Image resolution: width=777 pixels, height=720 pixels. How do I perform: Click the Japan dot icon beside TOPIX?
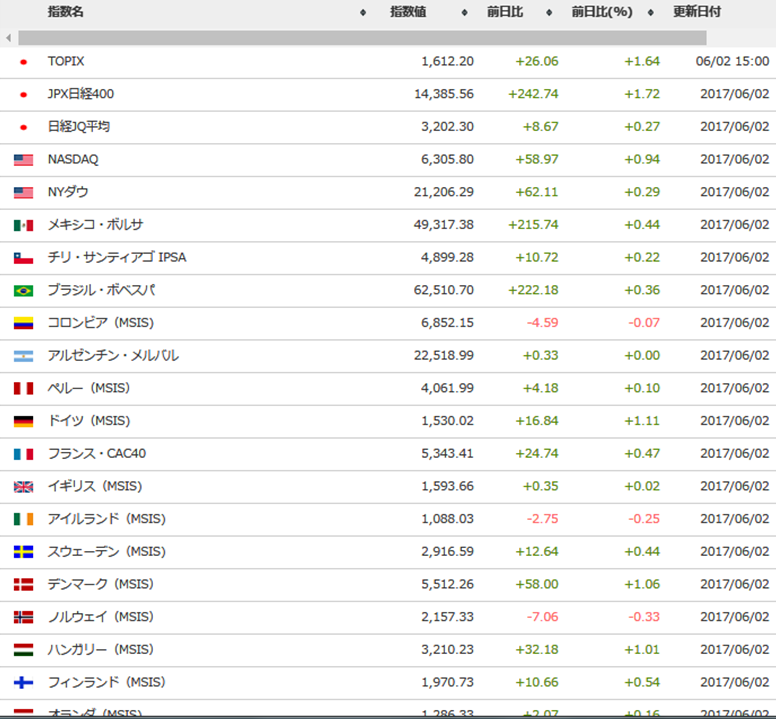click(x=23, y=62)
